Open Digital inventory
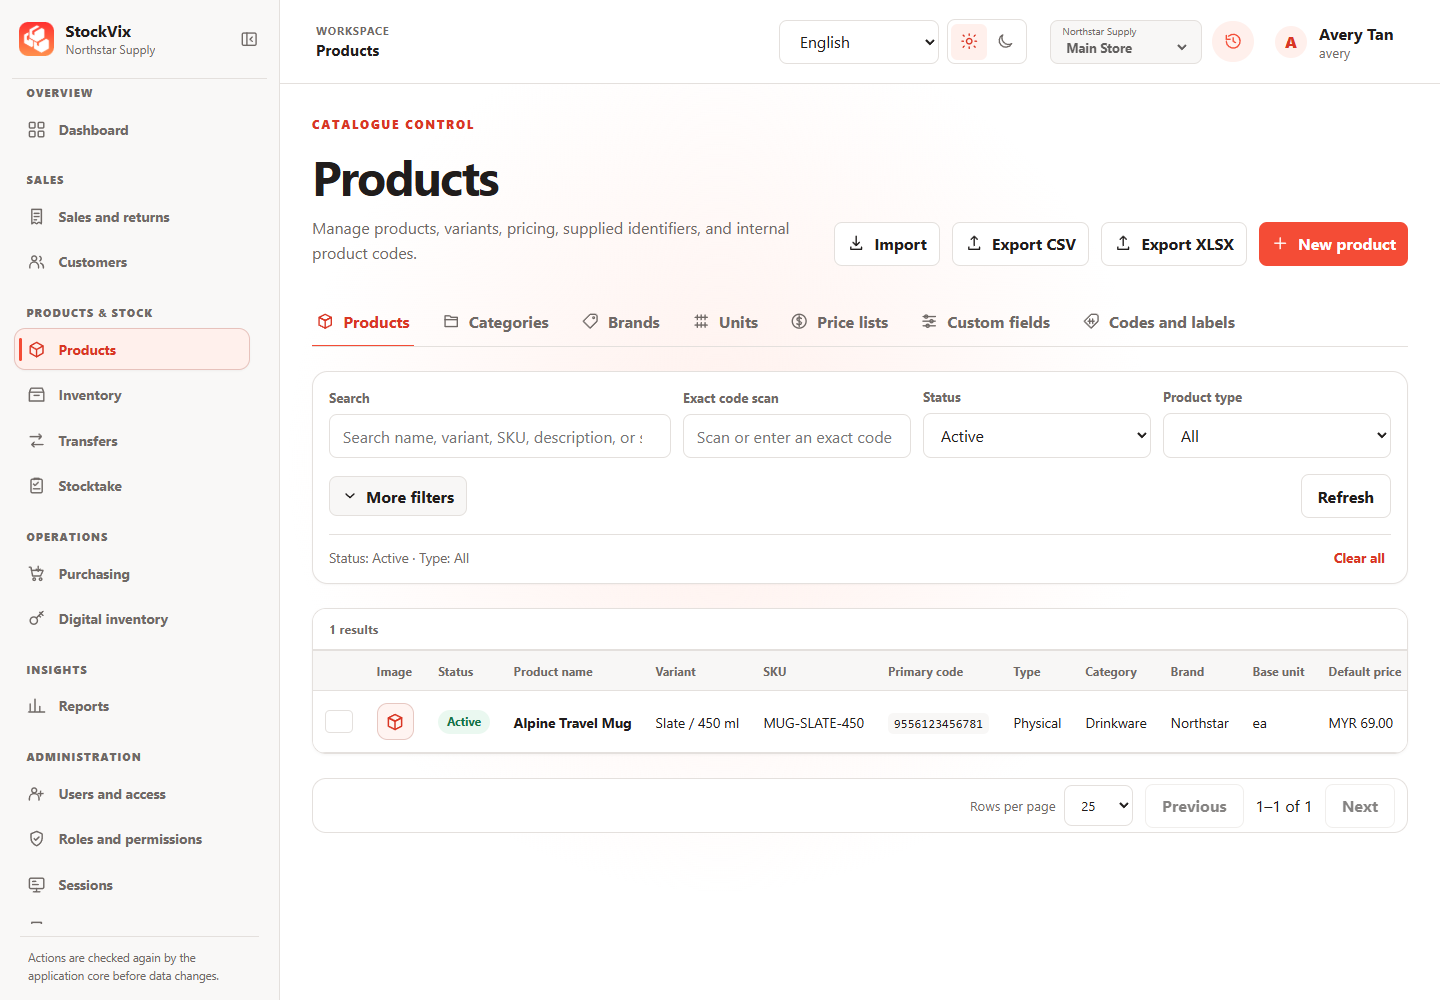 pyautogui.click(x=132, y=619)
